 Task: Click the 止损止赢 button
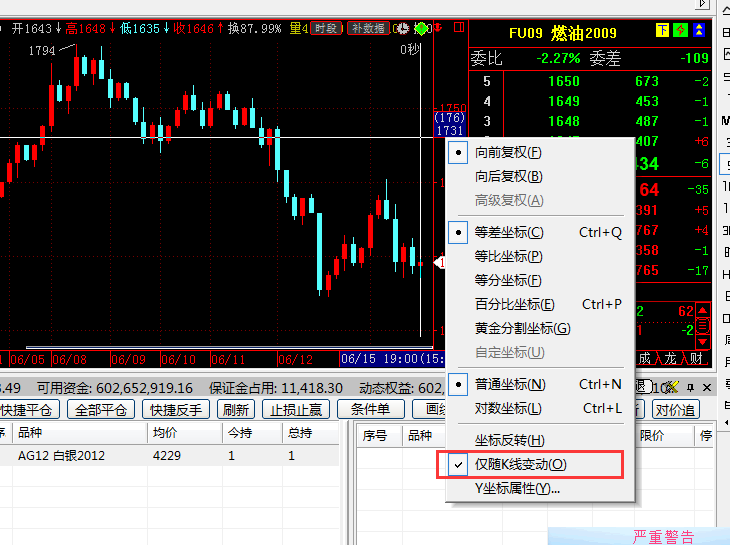tap(296, 410)
